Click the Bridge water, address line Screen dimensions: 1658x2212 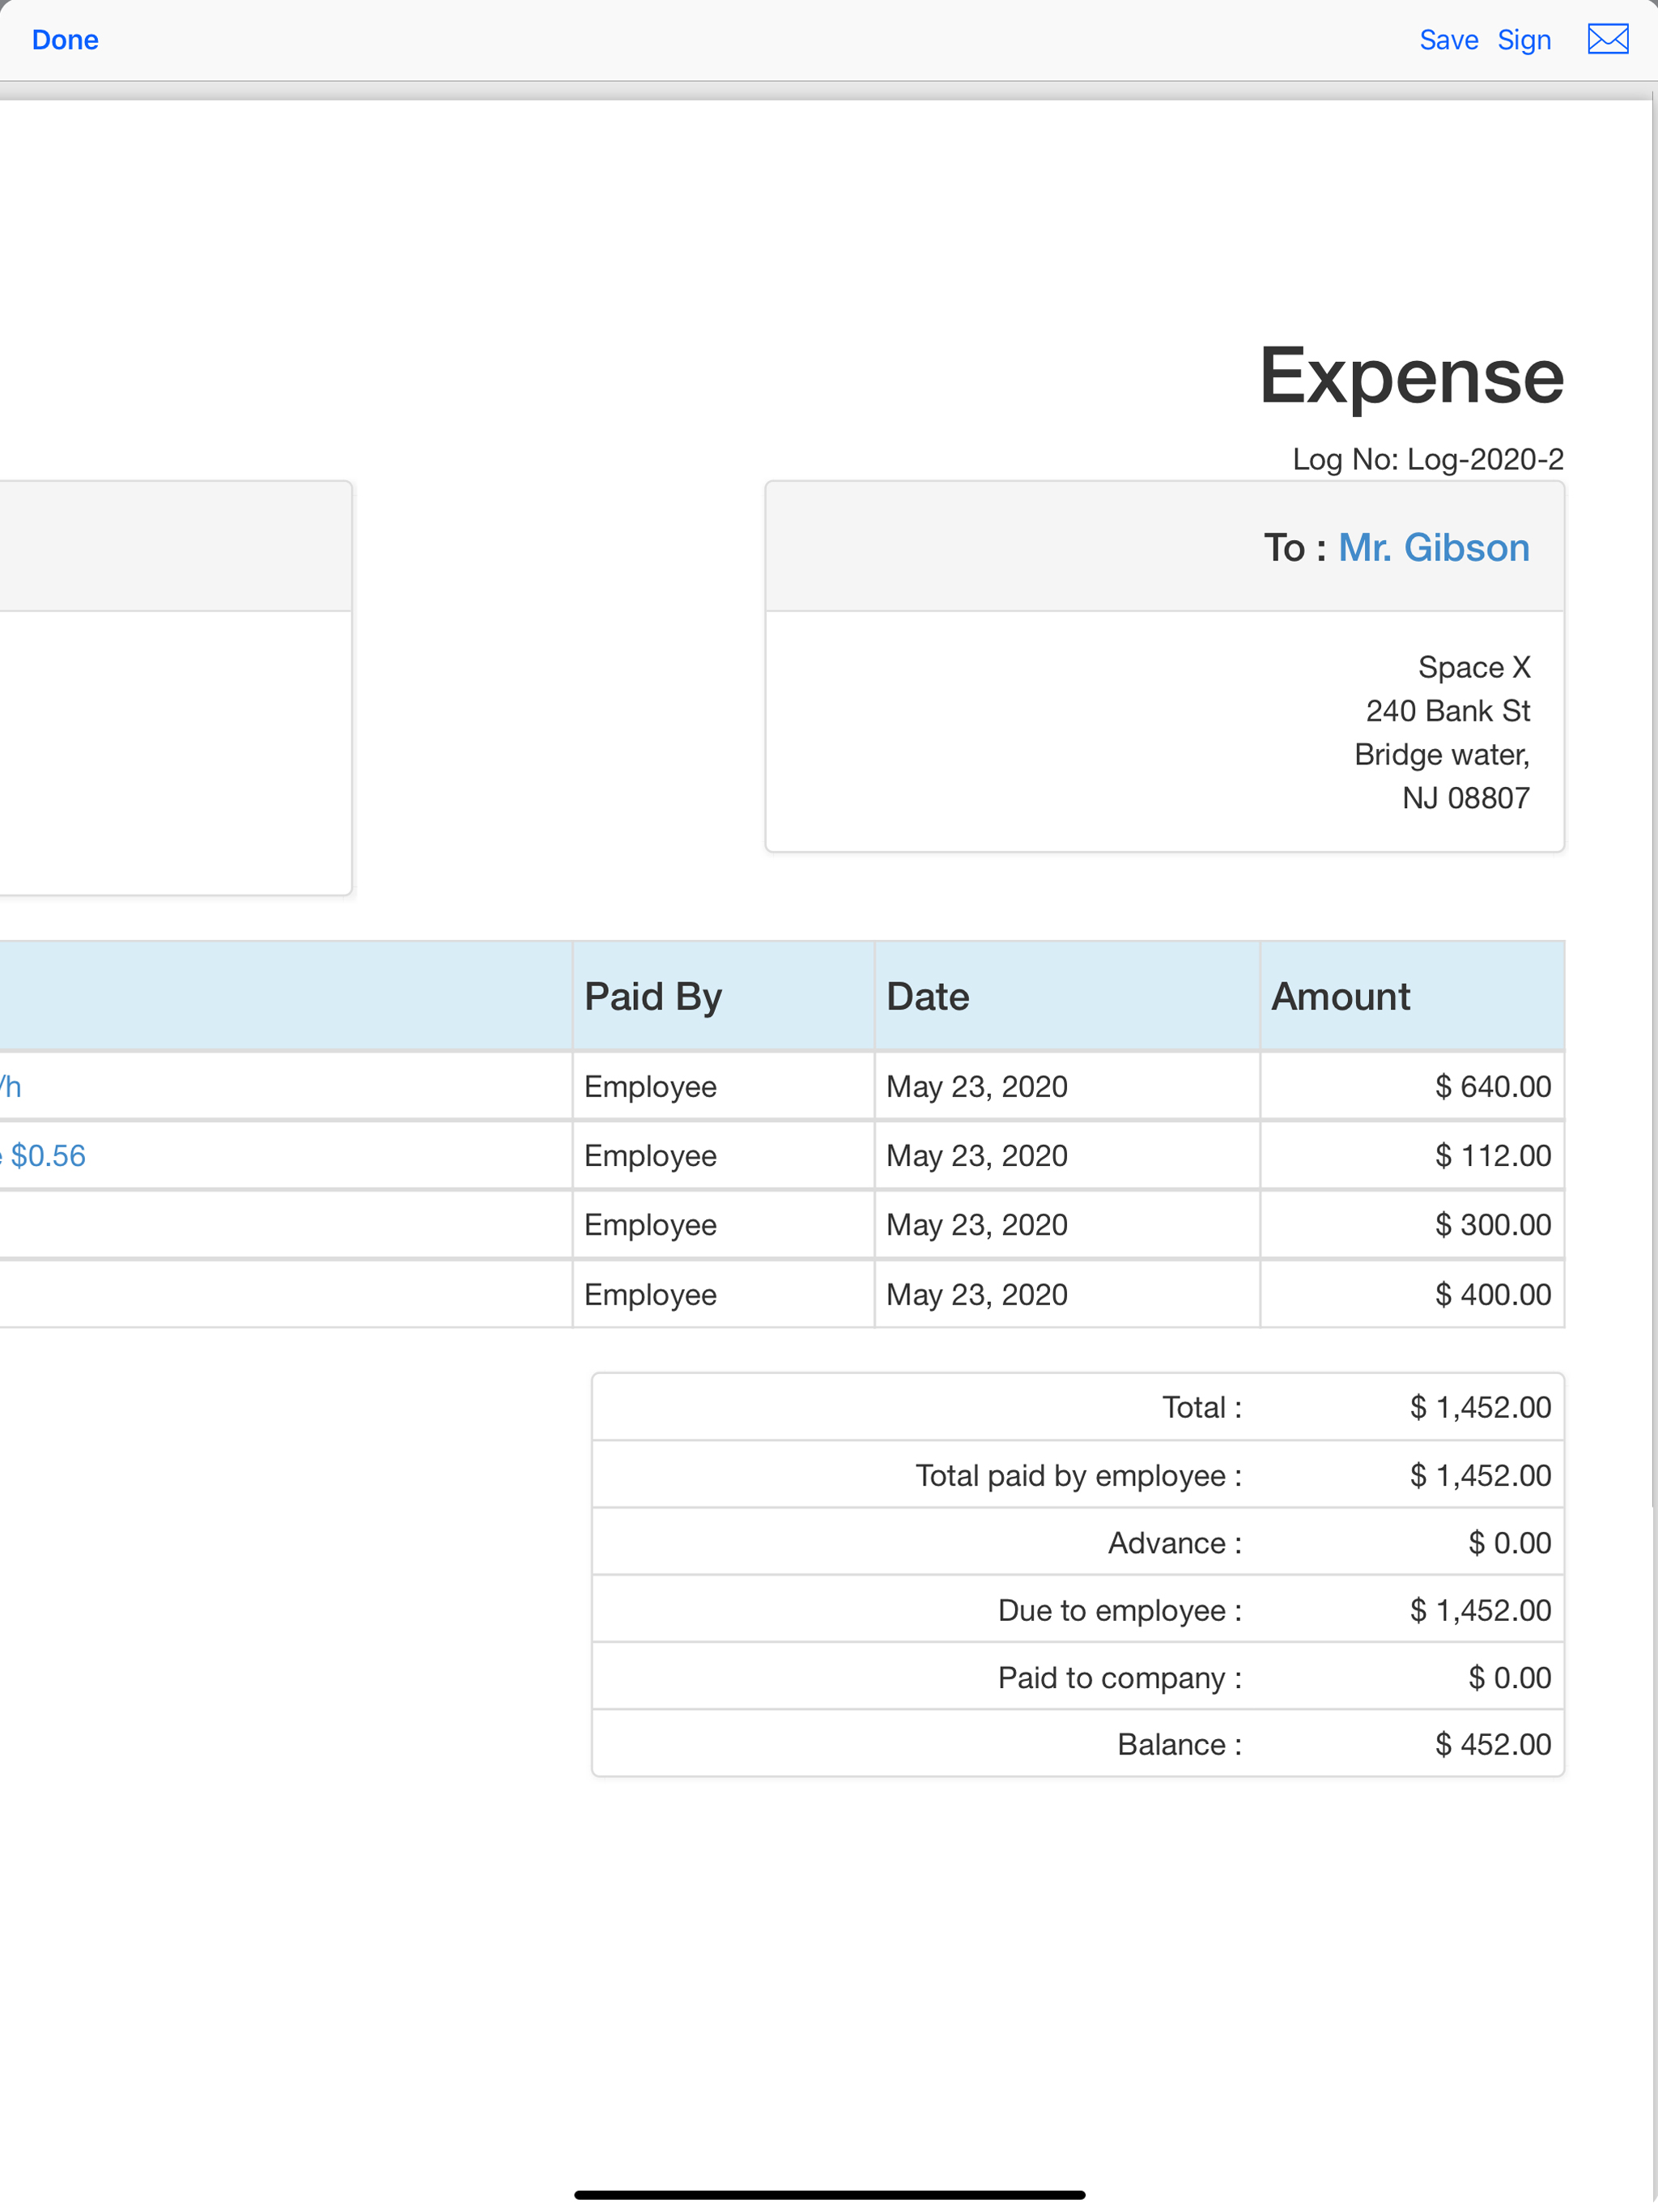pyautogui.click(x=1441, y=755)
